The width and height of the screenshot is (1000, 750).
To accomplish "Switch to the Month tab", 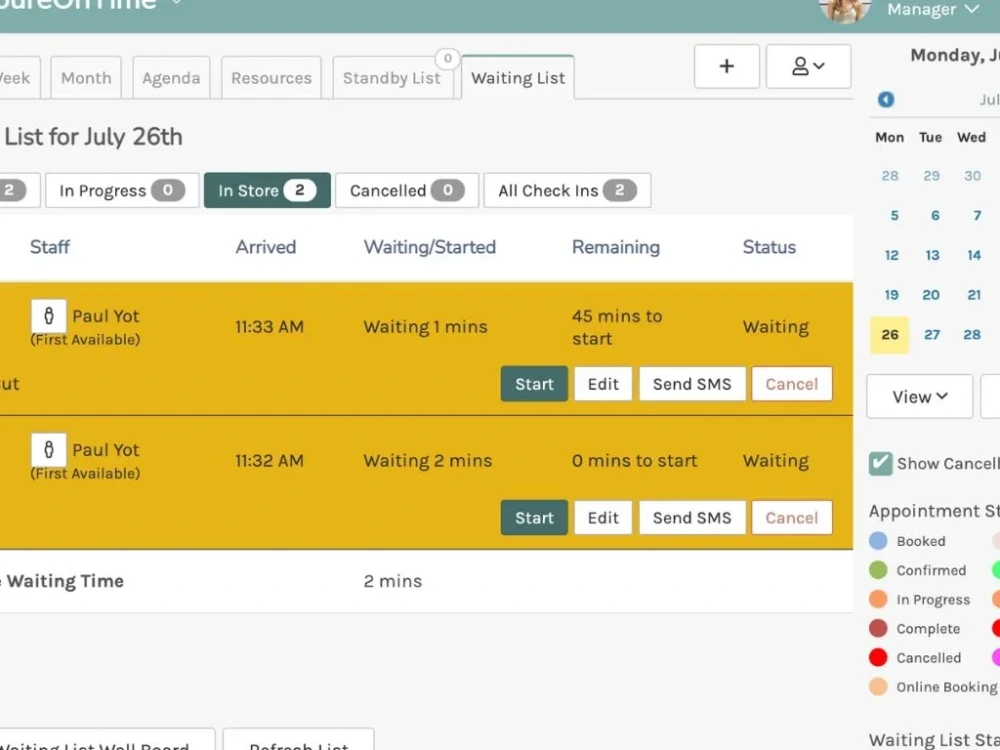I will click(86, 78).
